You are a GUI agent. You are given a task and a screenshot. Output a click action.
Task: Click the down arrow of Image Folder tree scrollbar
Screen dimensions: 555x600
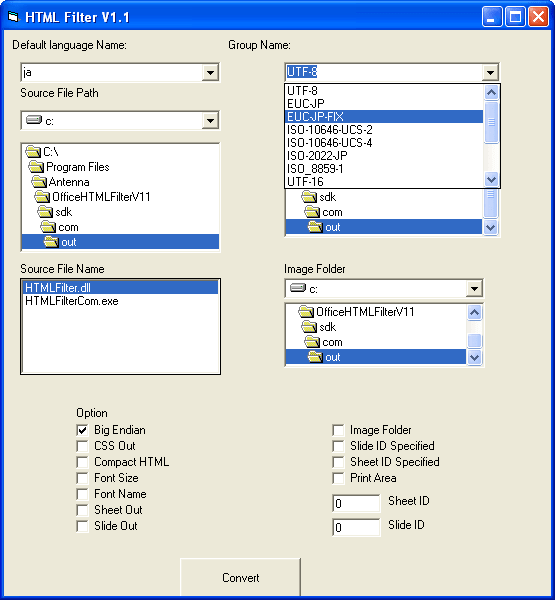tap(474, 357)
